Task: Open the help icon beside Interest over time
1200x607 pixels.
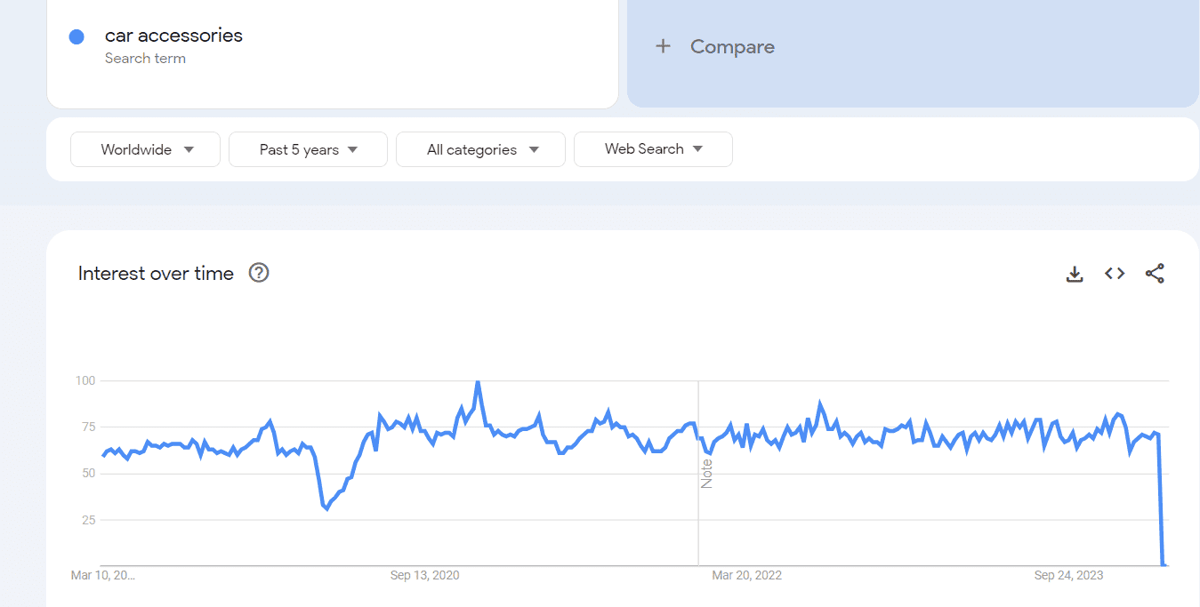Action: coord(259,273)
